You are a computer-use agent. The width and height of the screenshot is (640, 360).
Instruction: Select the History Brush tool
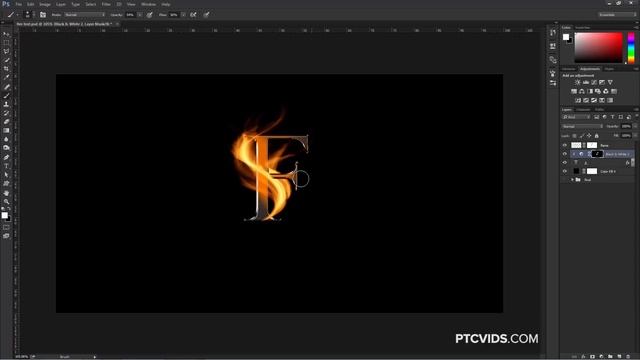[6, 113]
